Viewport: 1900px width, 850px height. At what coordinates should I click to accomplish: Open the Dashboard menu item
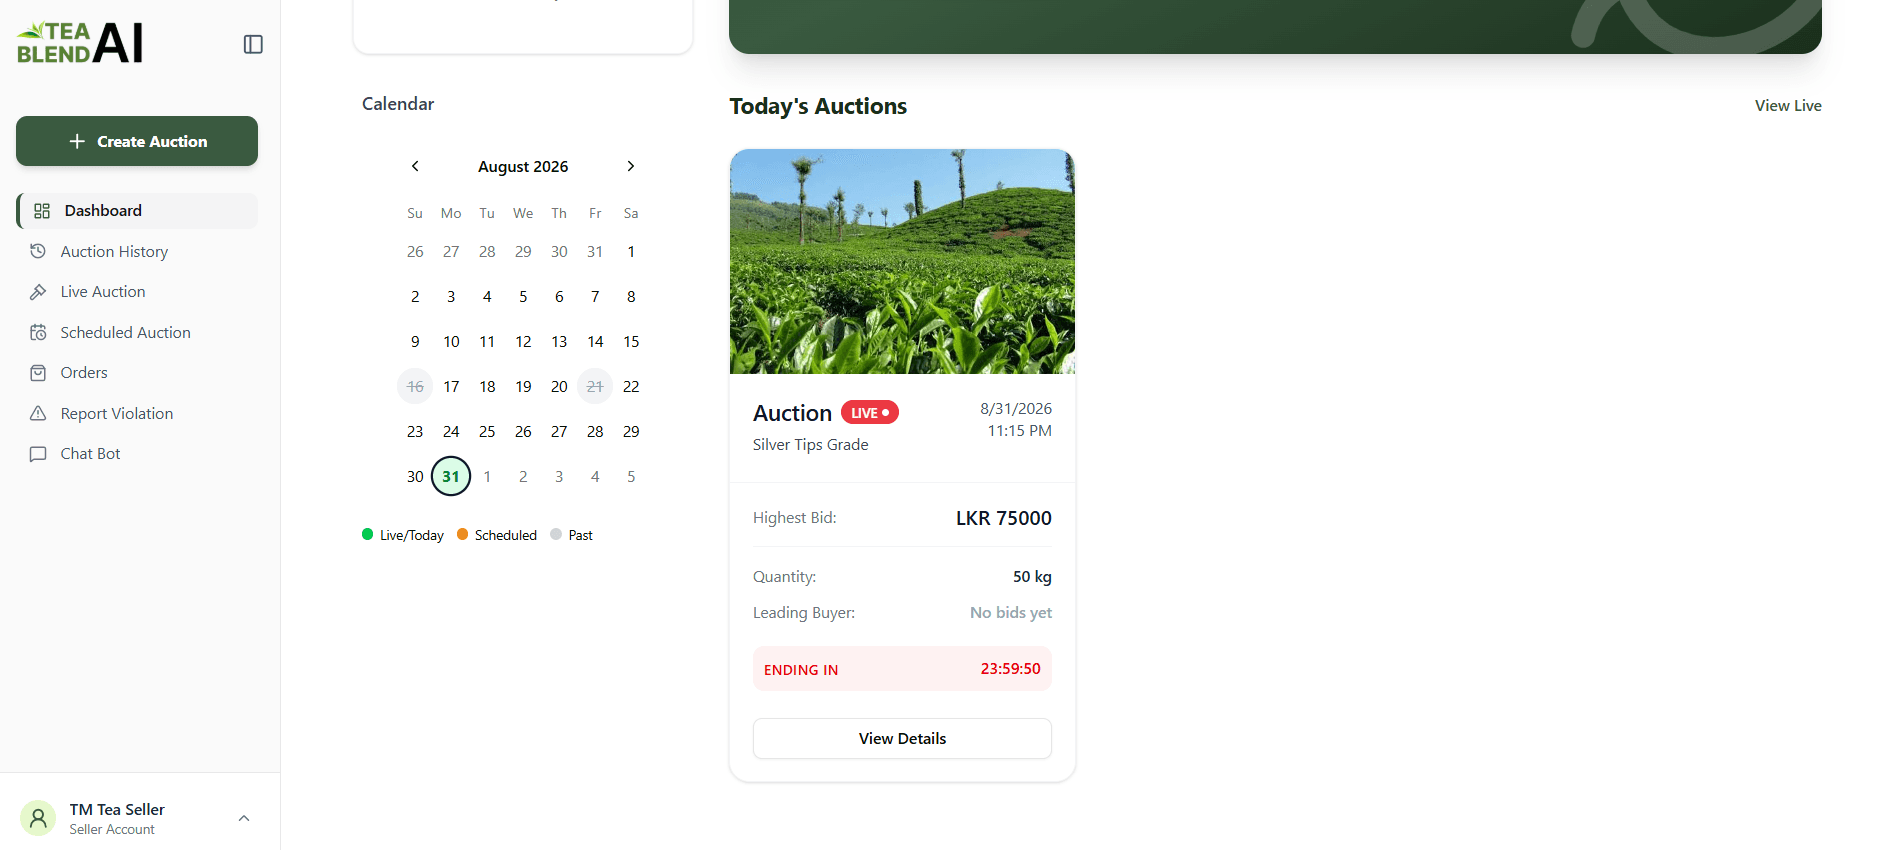[137, 211]
